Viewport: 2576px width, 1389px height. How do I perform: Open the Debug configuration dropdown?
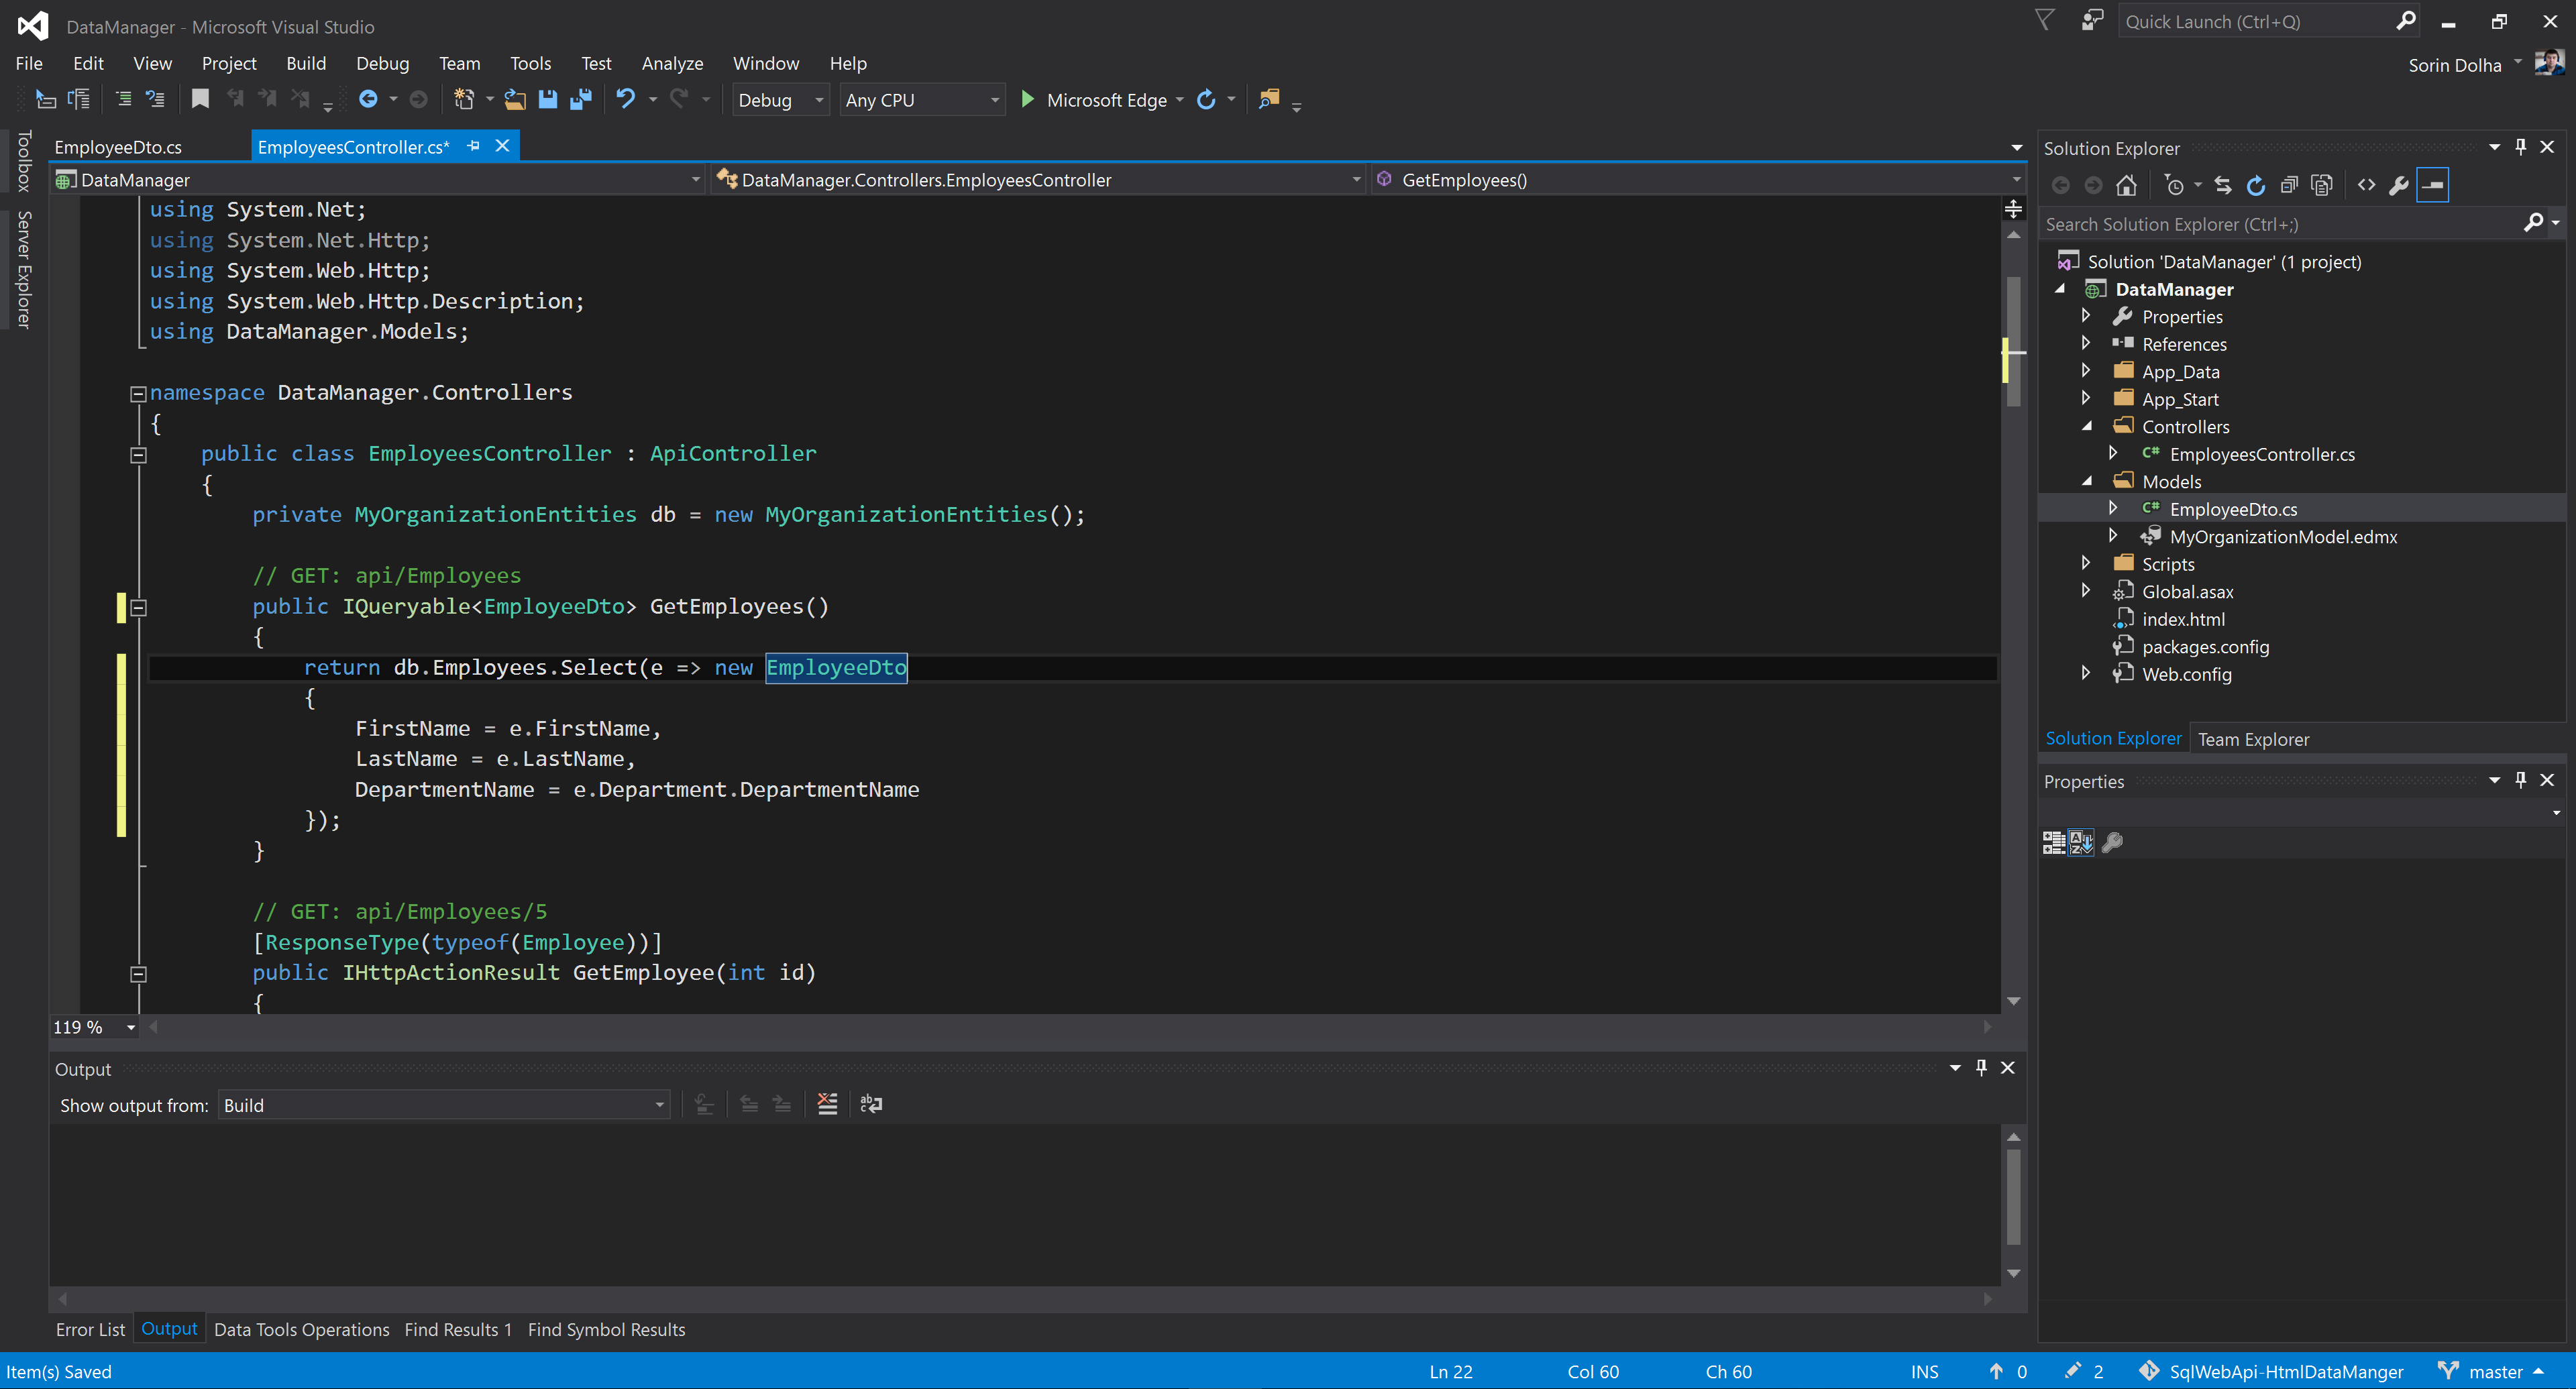(x=780, y=100)
